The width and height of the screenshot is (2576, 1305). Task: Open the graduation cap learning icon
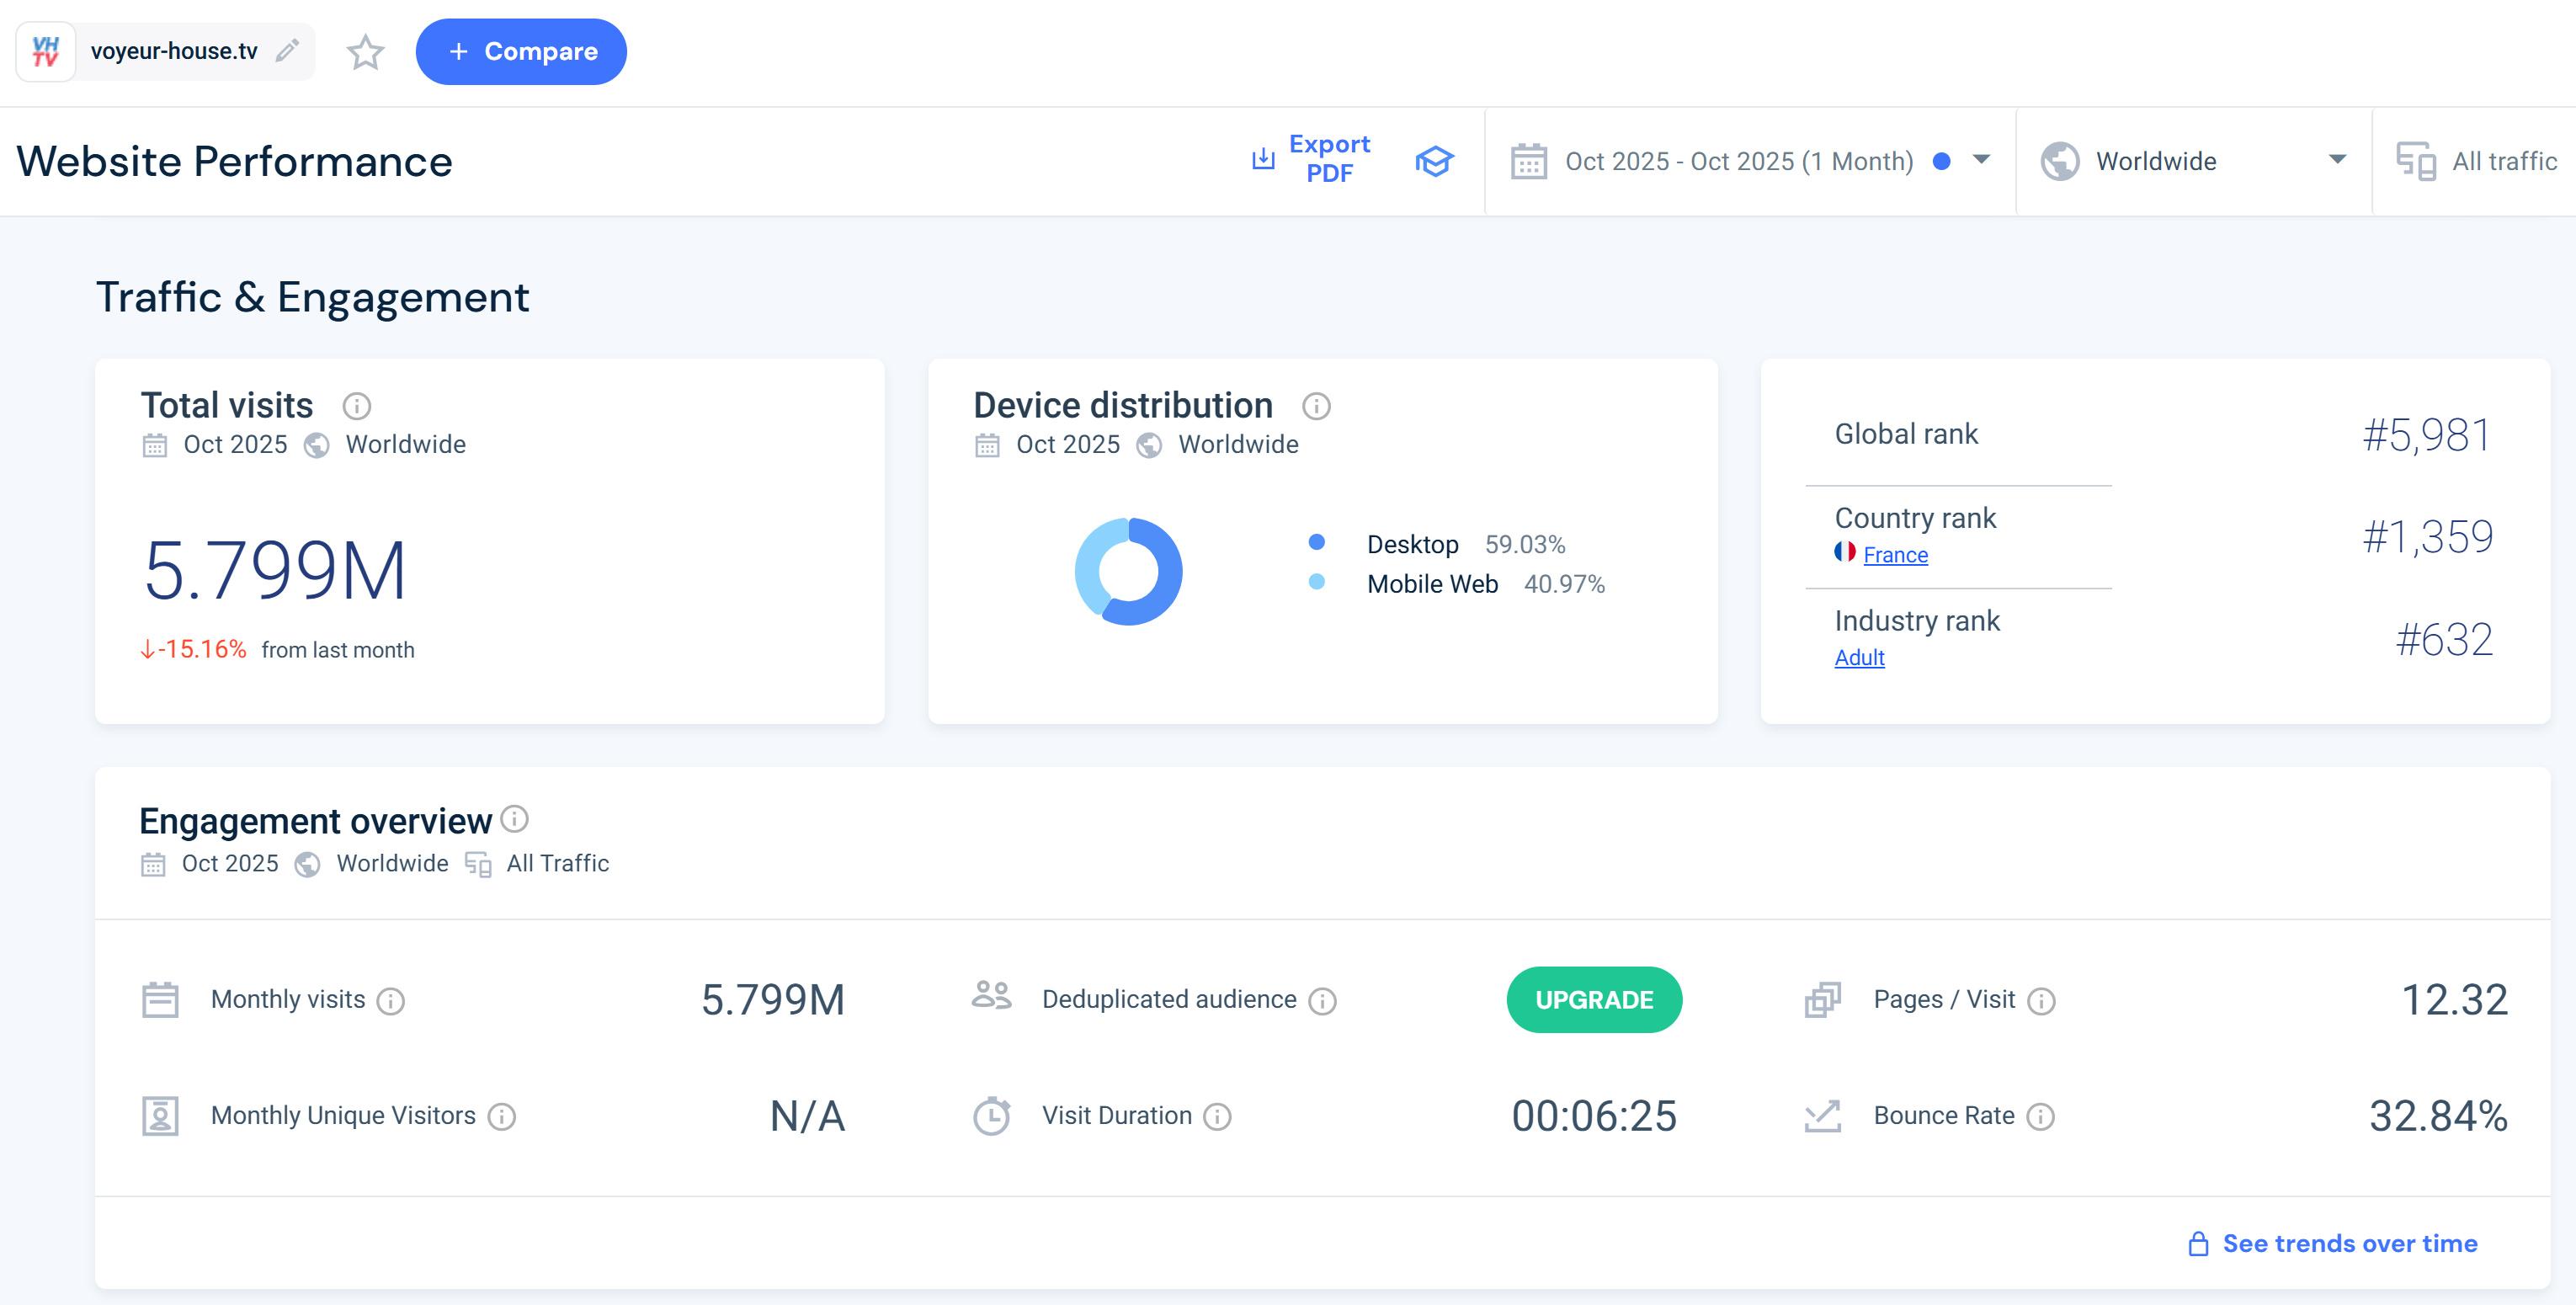[1433, 161]
